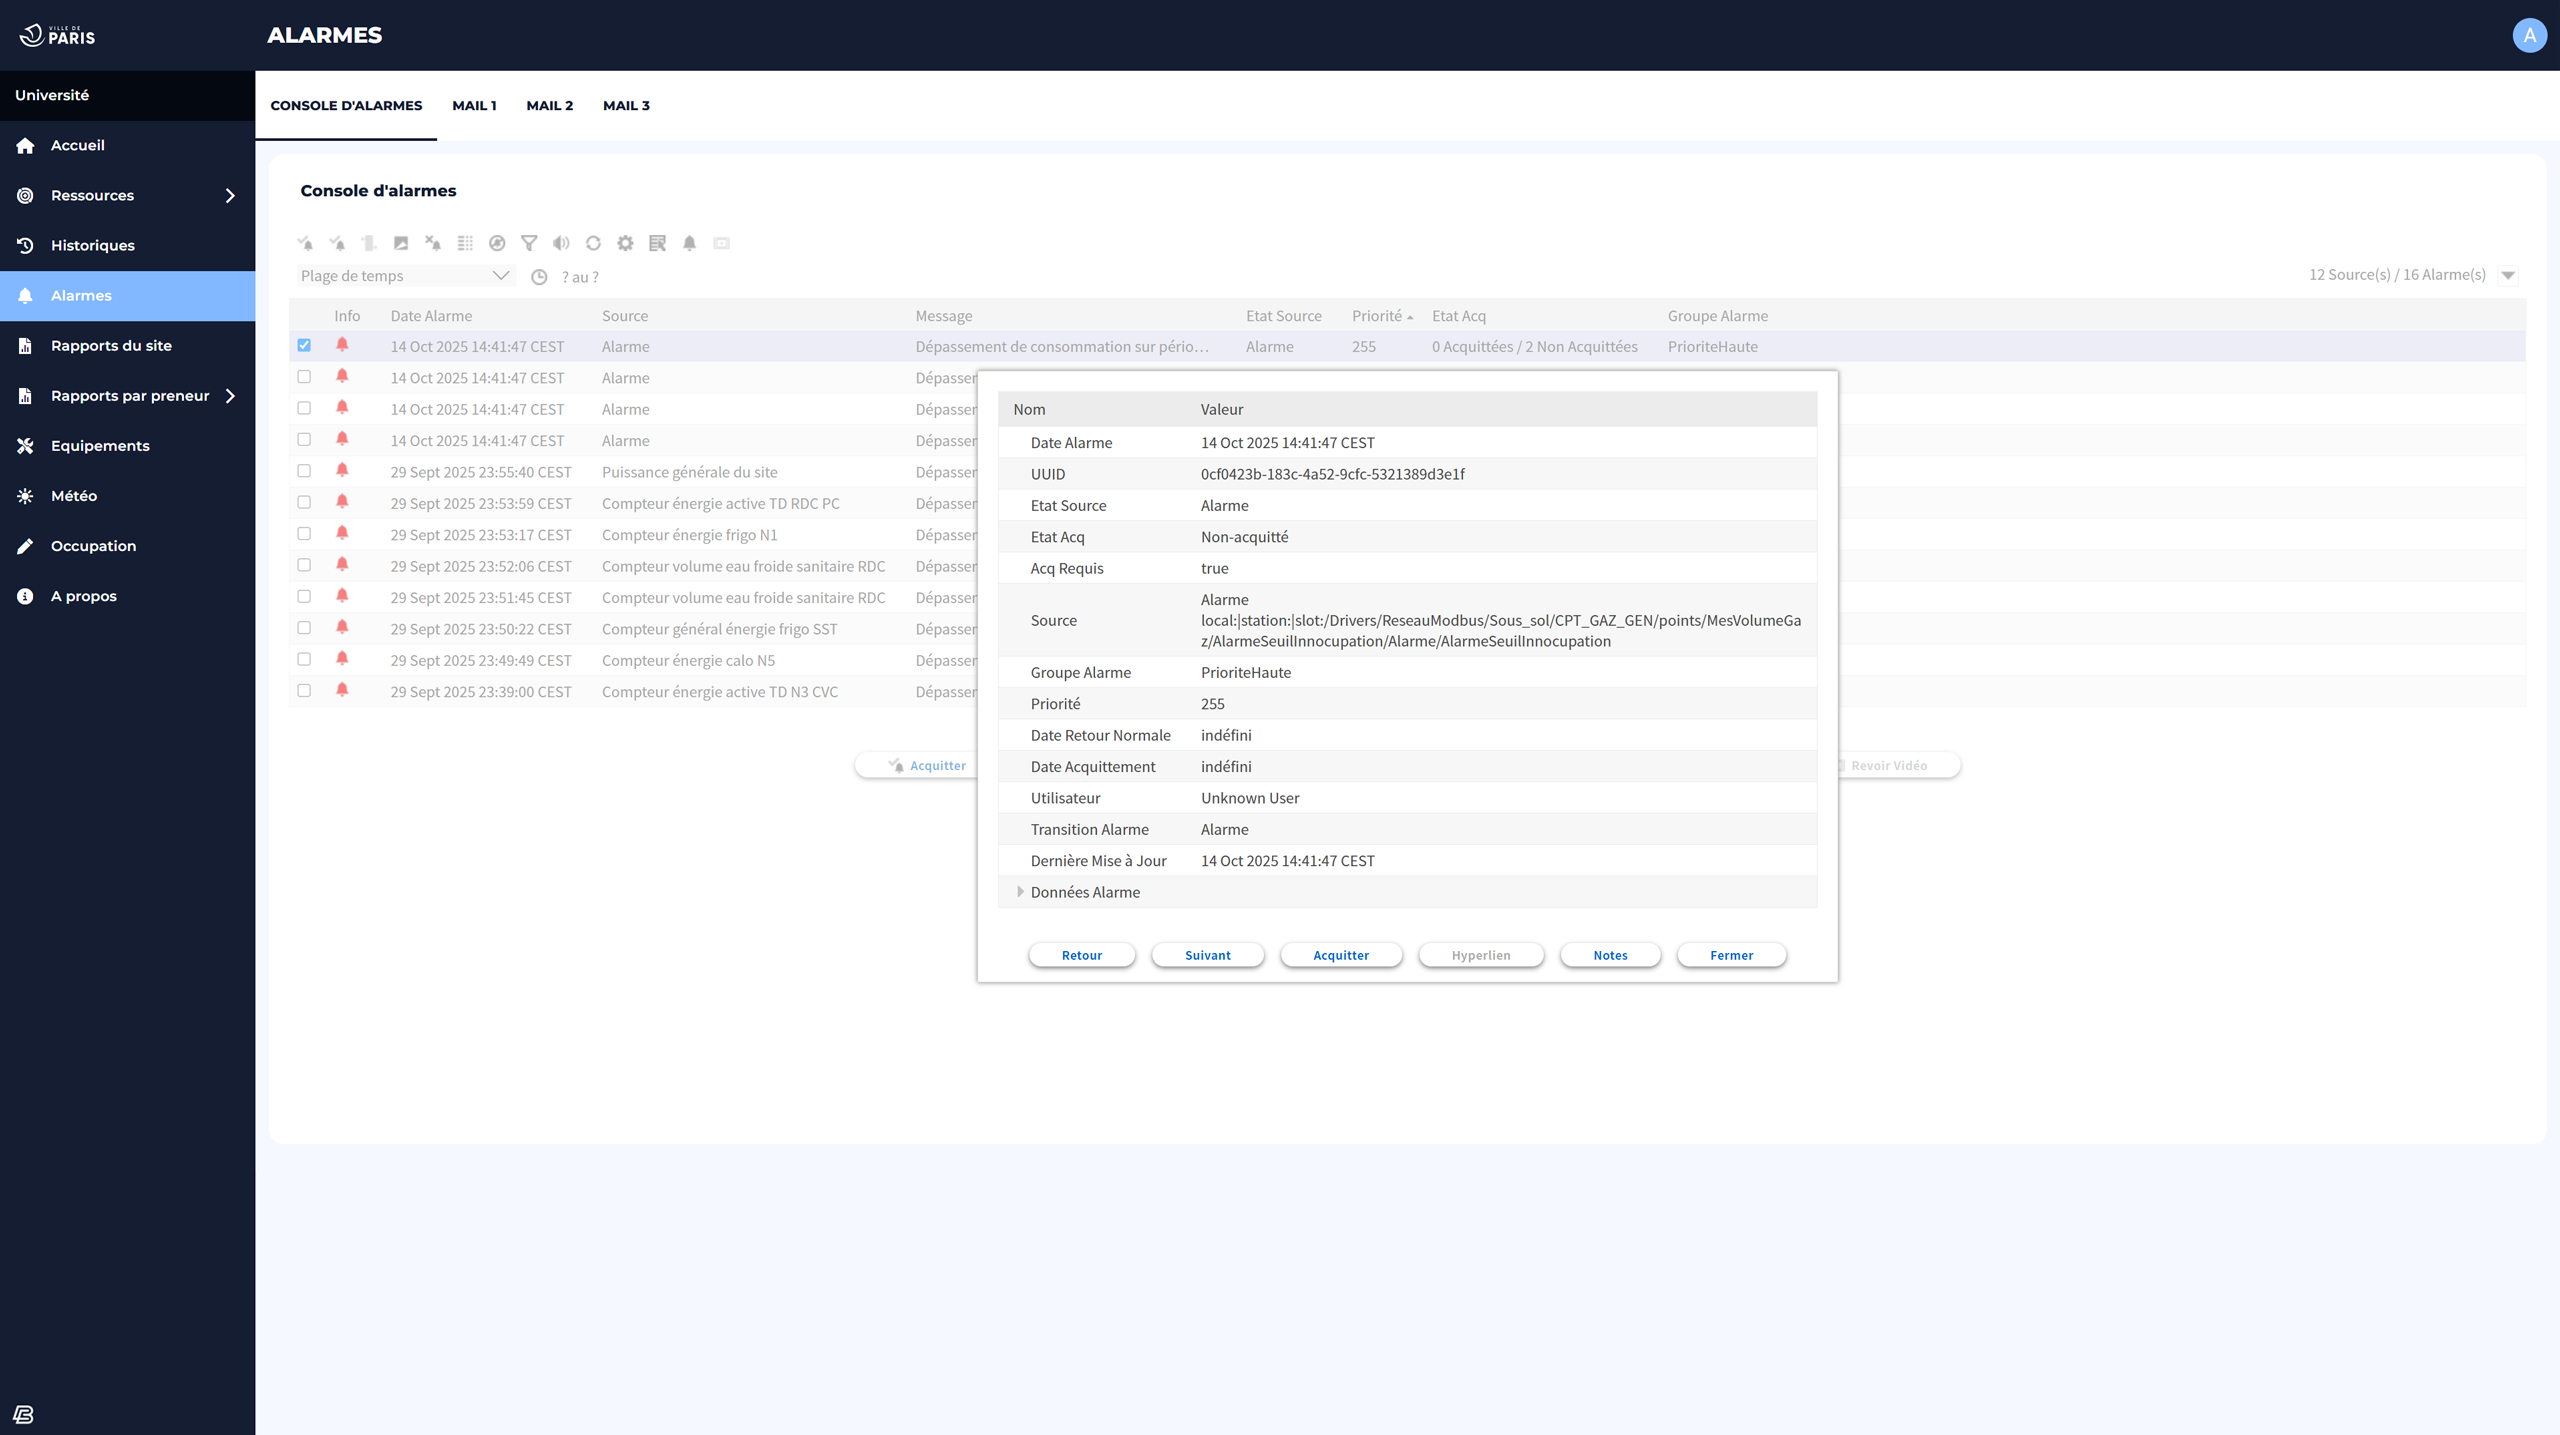Sort by the Priorité column header
The width and height of the screenshot is (2560, 1435).
(1377, 316)
